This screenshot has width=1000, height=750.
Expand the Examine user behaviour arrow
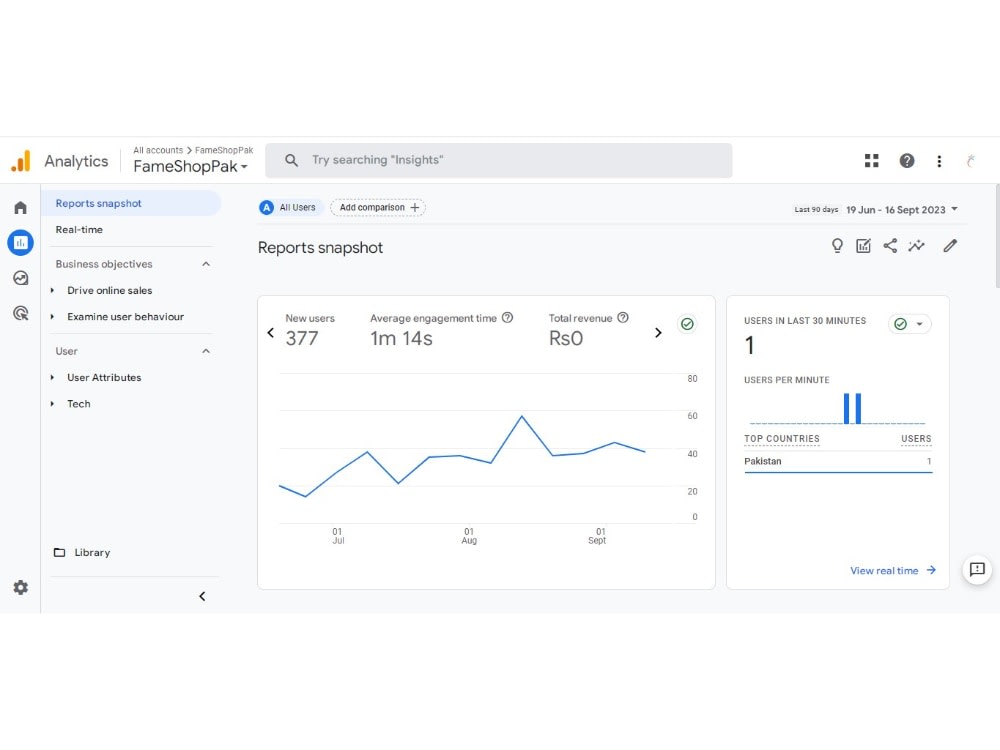[52, 316]
